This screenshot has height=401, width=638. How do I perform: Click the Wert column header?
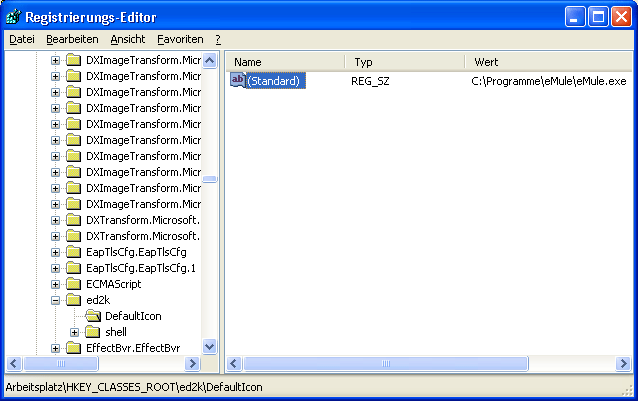pos(549,62)
